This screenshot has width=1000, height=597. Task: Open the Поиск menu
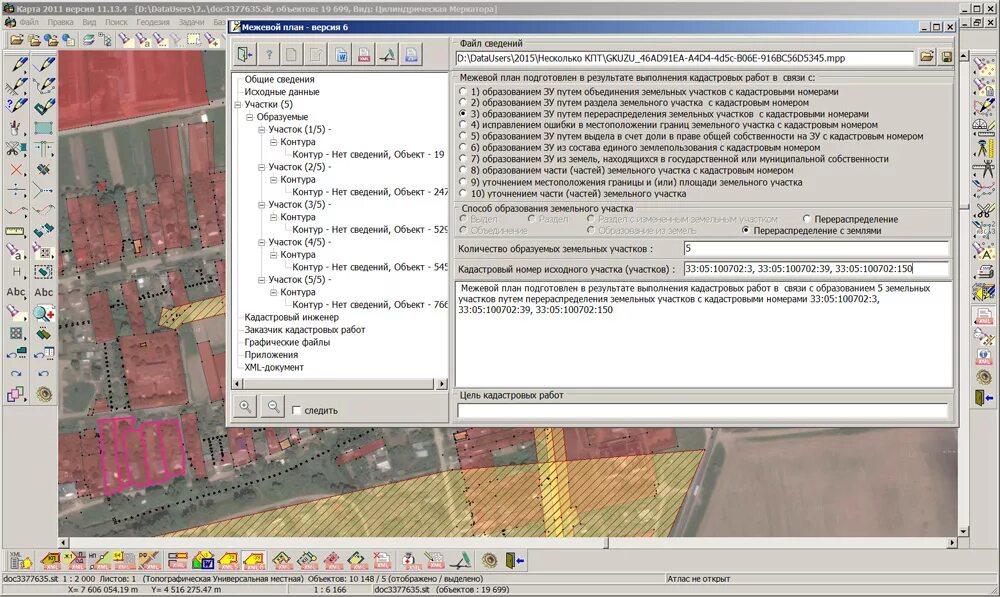[116, 22]
